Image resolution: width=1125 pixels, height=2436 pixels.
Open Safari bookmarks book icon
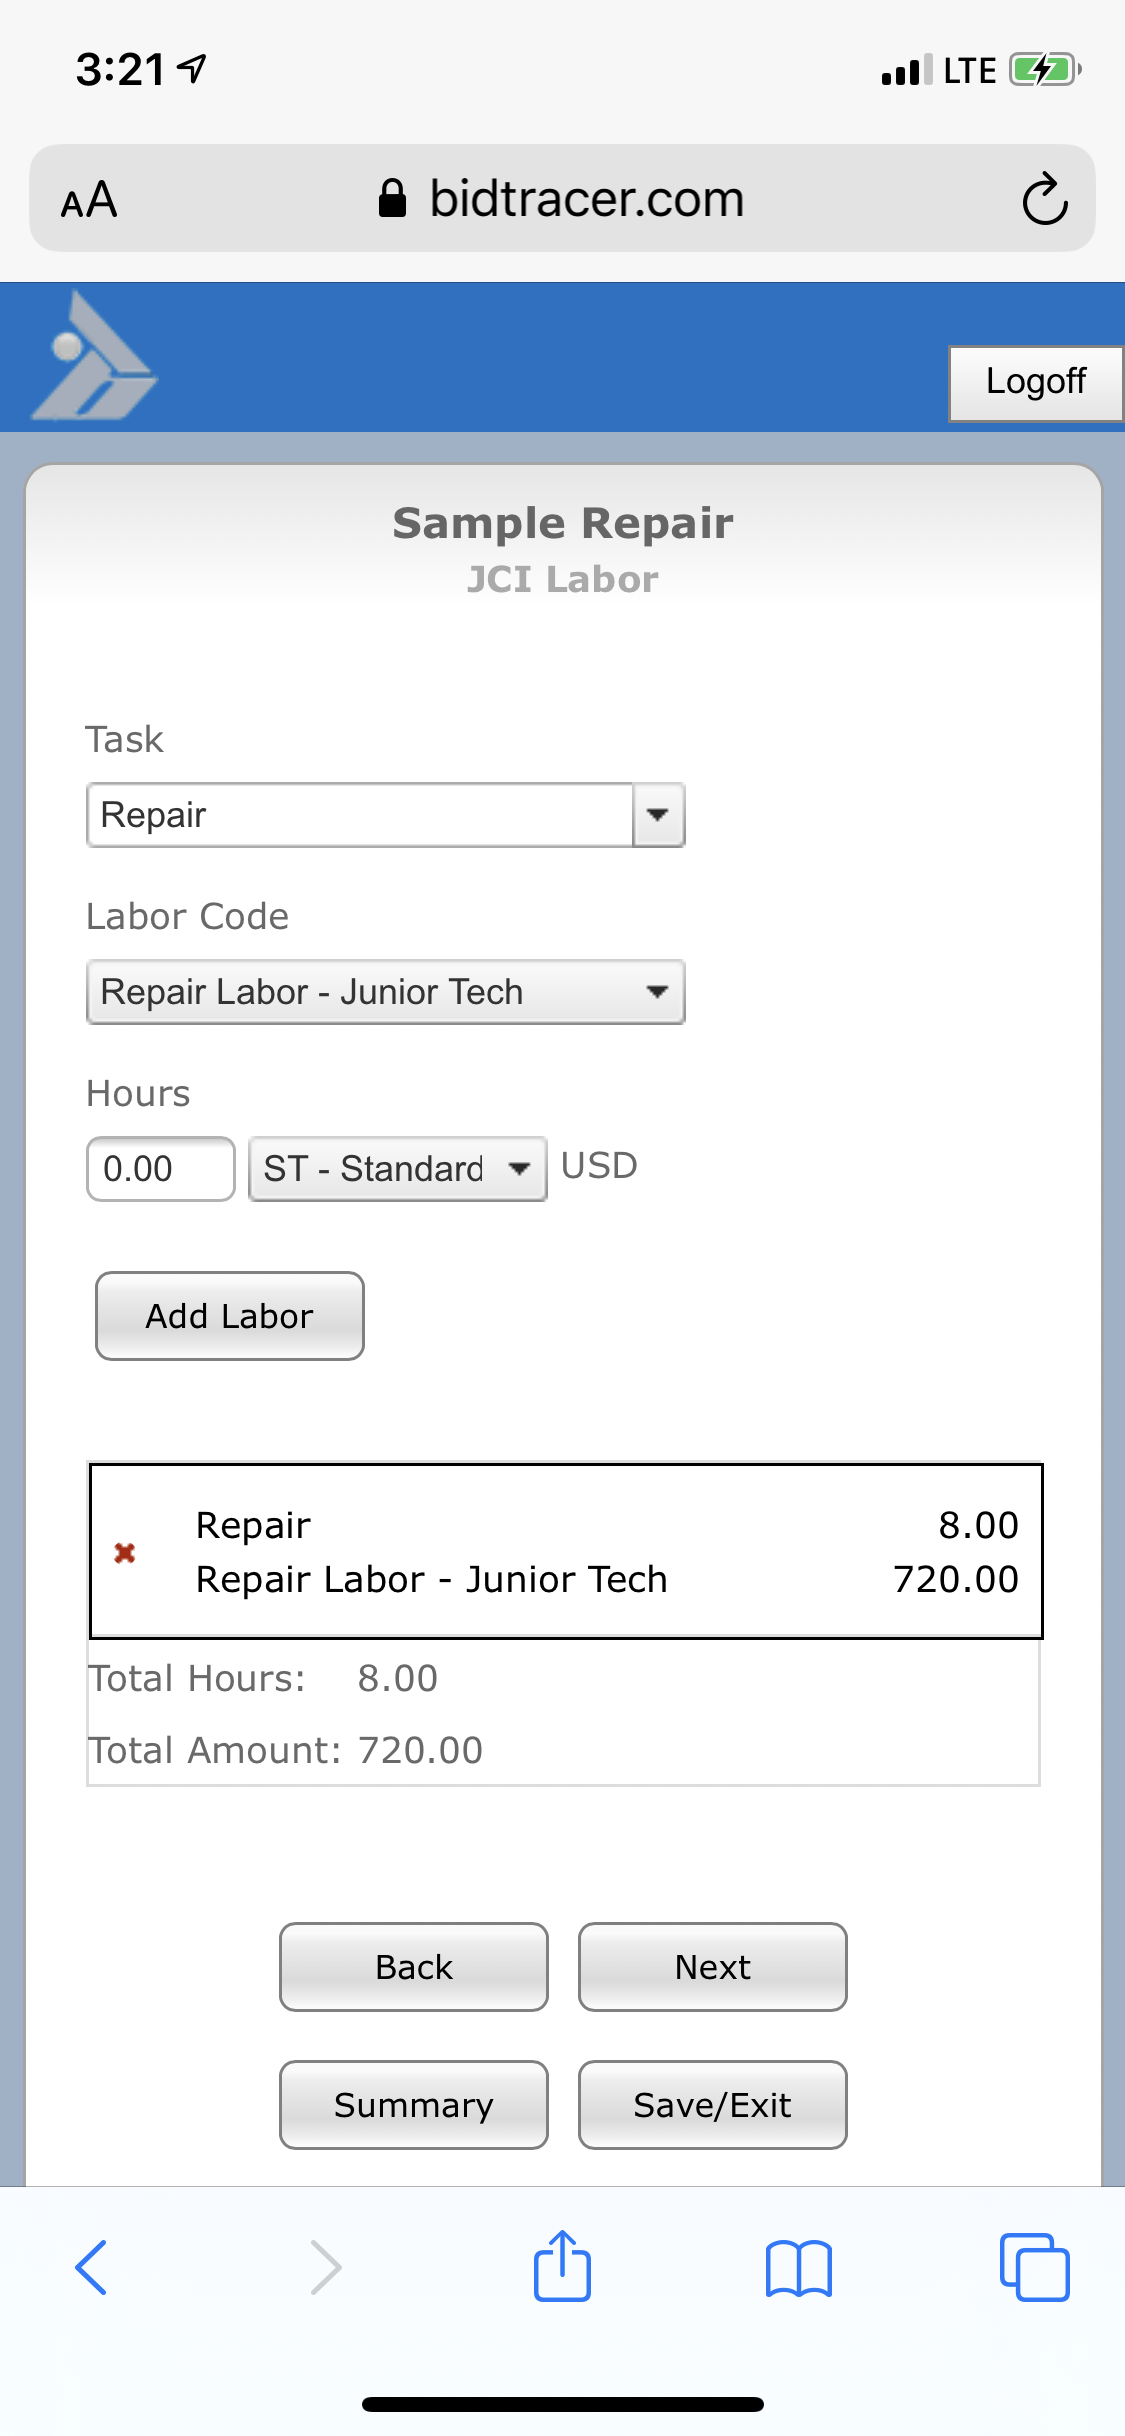798,2267
